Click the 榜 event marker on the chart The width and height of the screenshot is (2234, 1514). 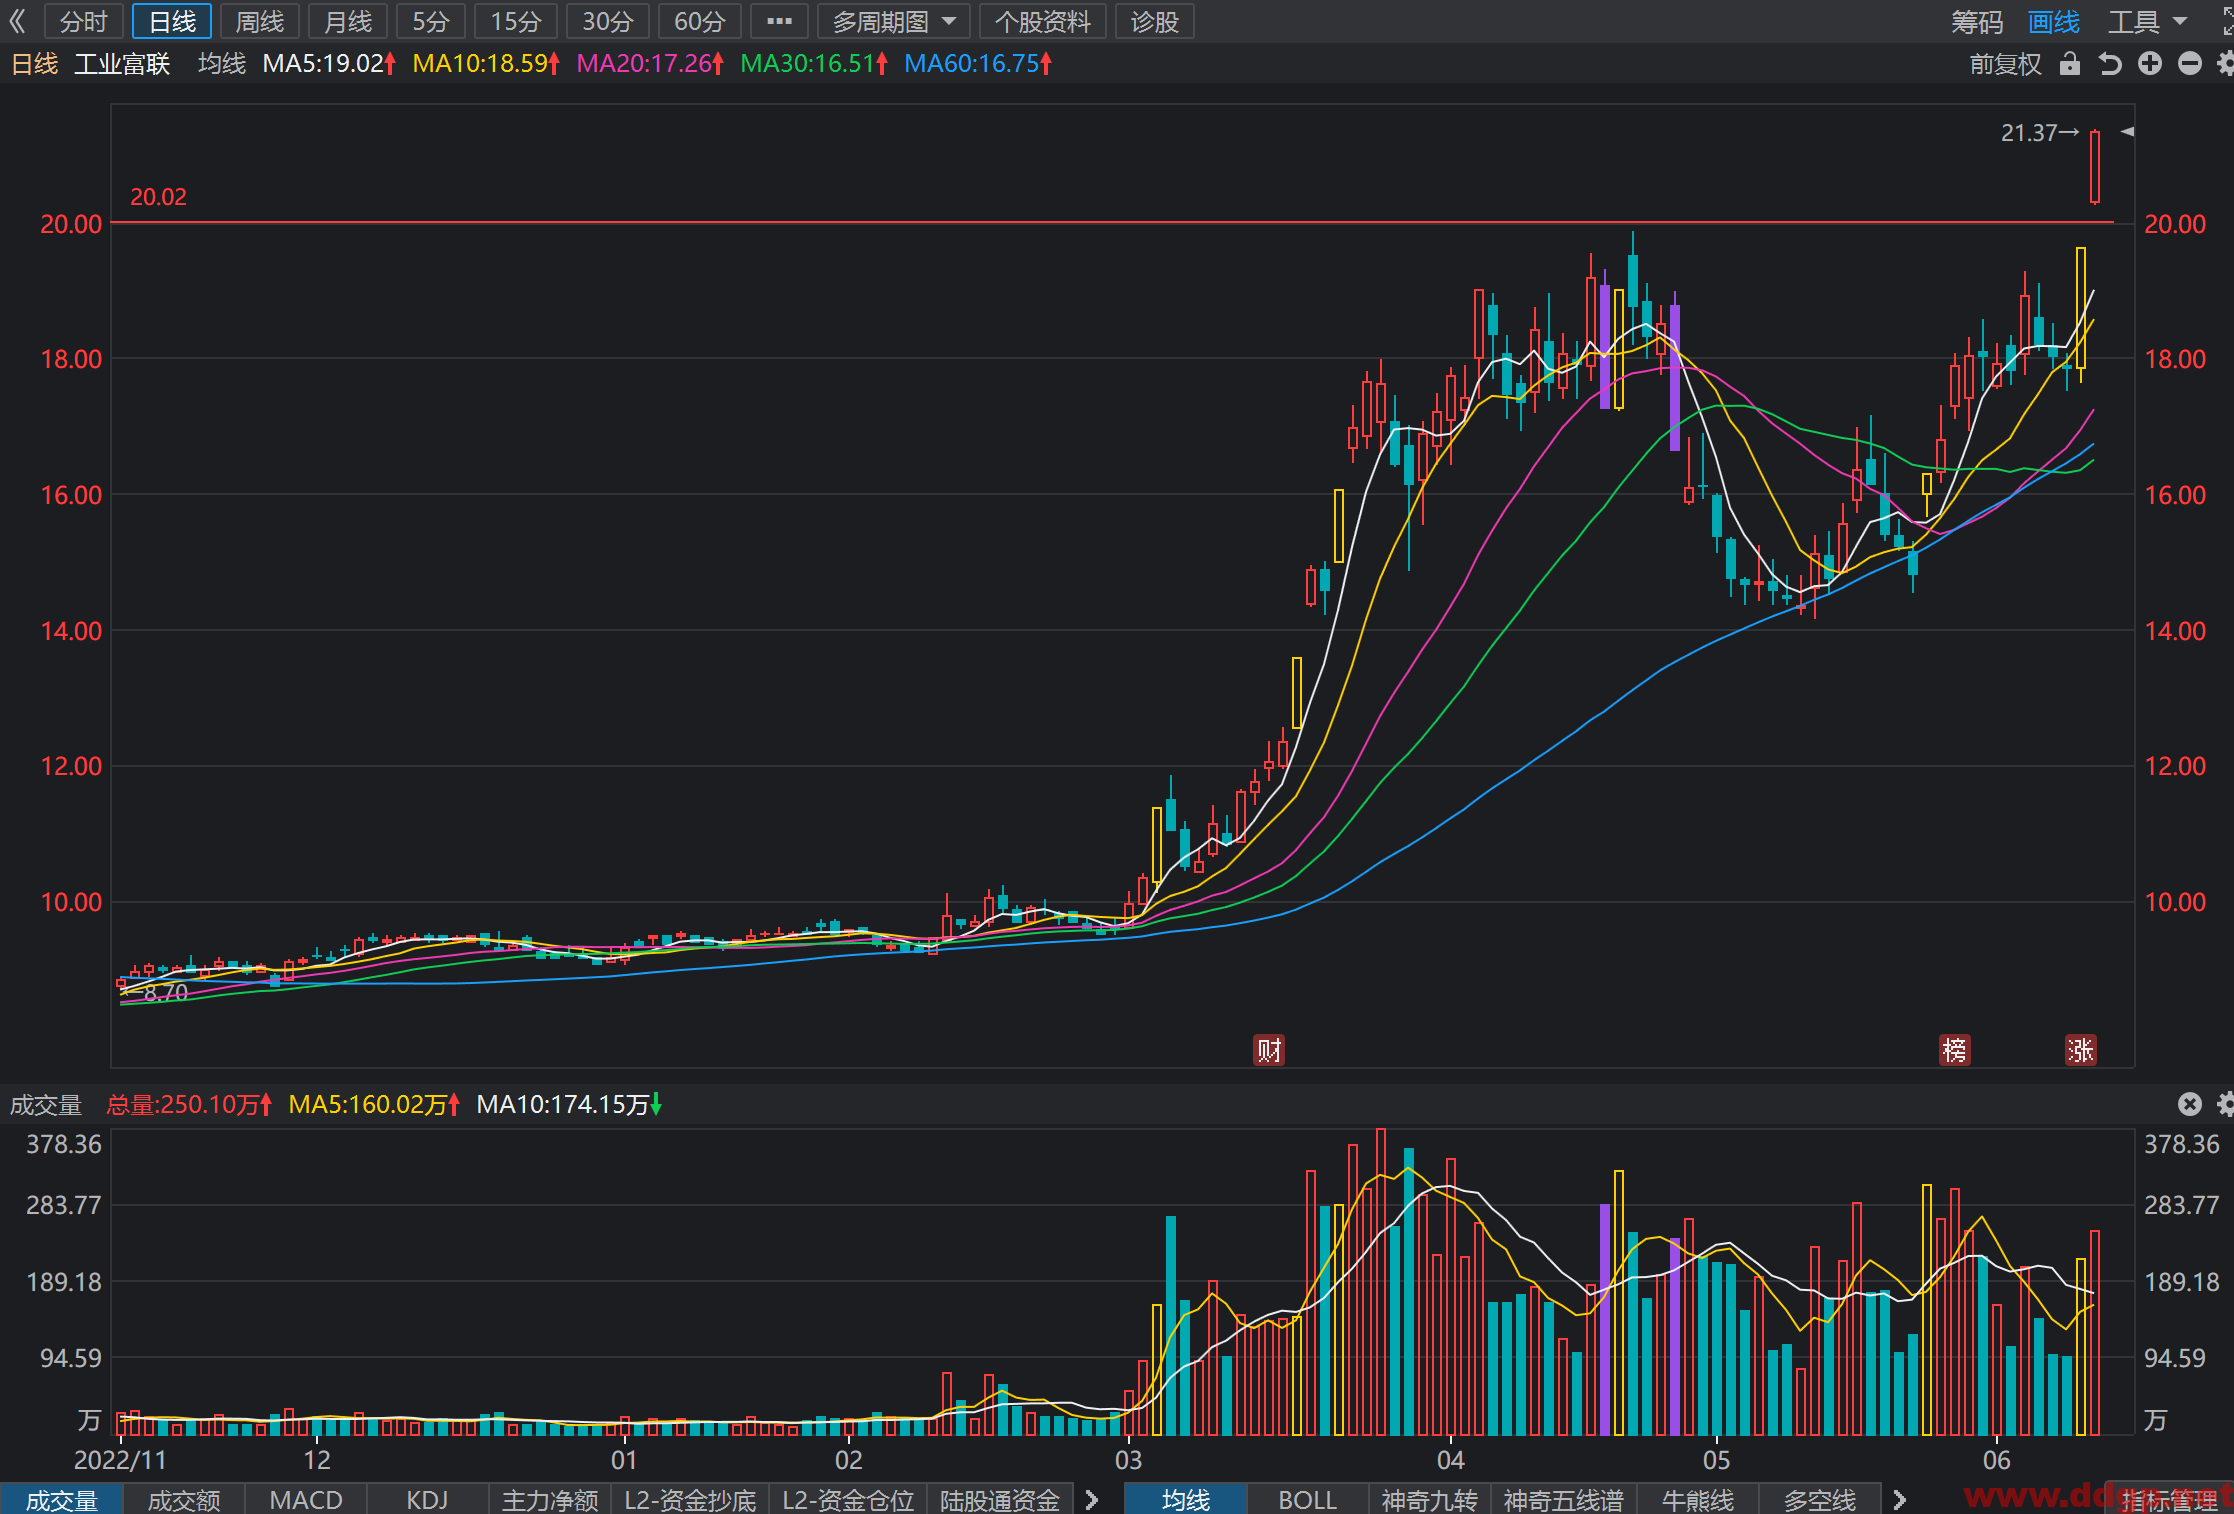(1954, 1050)
